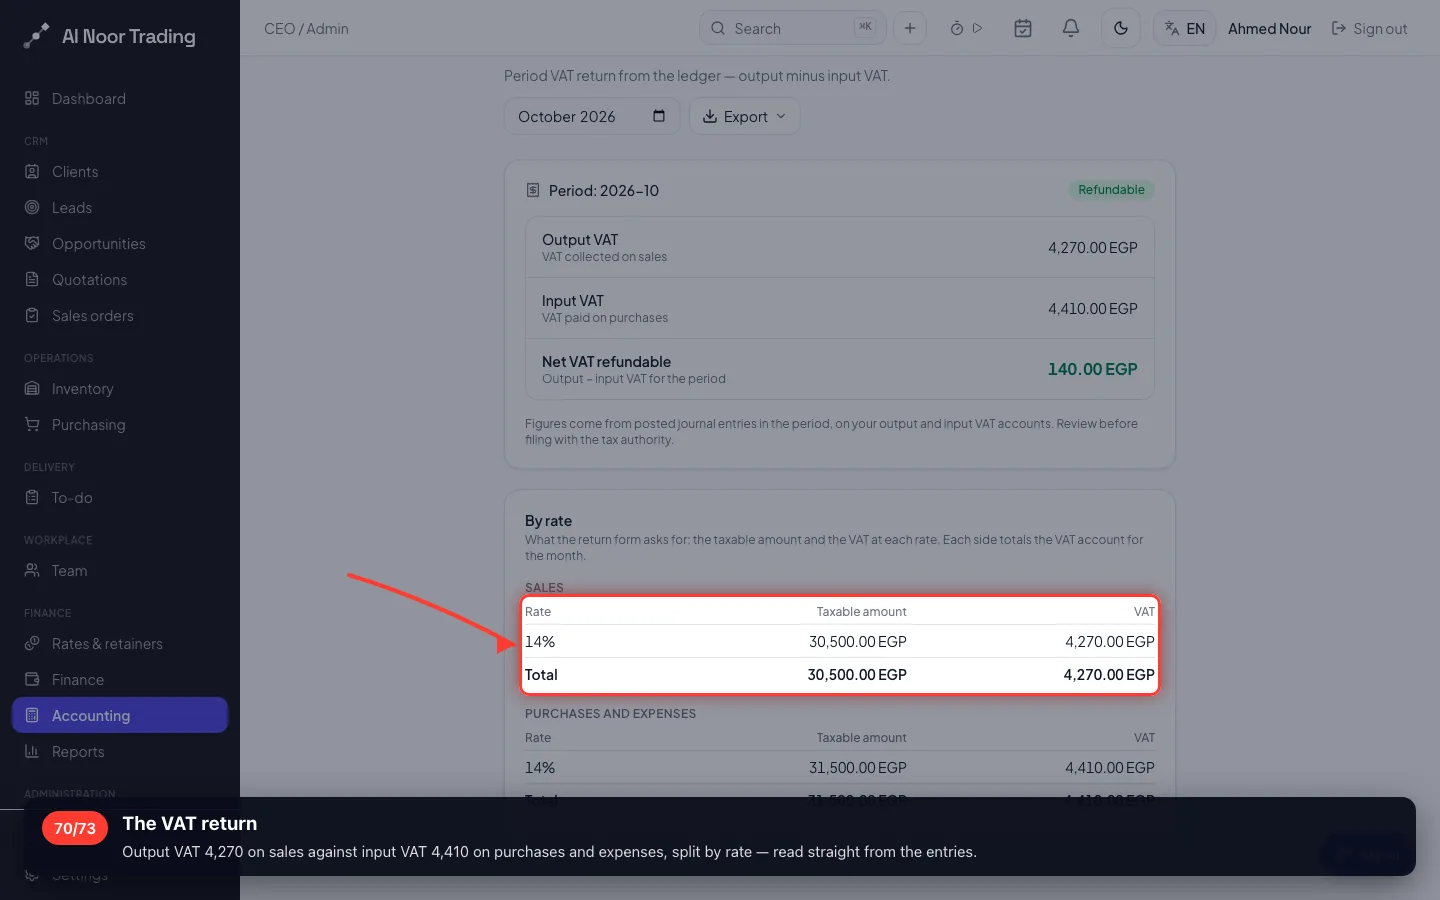Click the Search field in top bar
The height and width of the screenshot is (900, 1440).
point(792,28)
